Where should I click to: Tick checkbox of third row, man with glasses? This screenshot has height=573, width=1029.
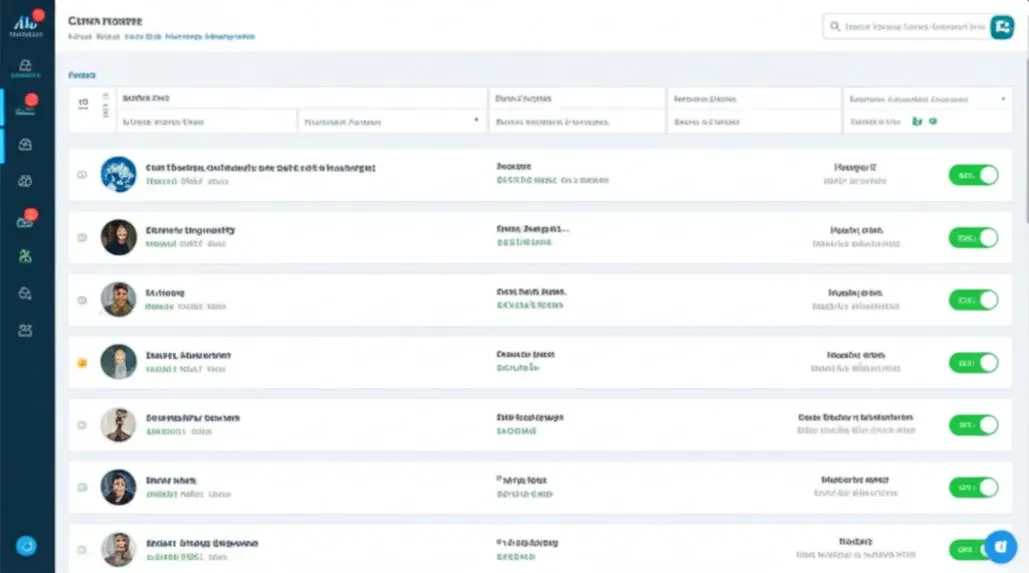point(82,300)
